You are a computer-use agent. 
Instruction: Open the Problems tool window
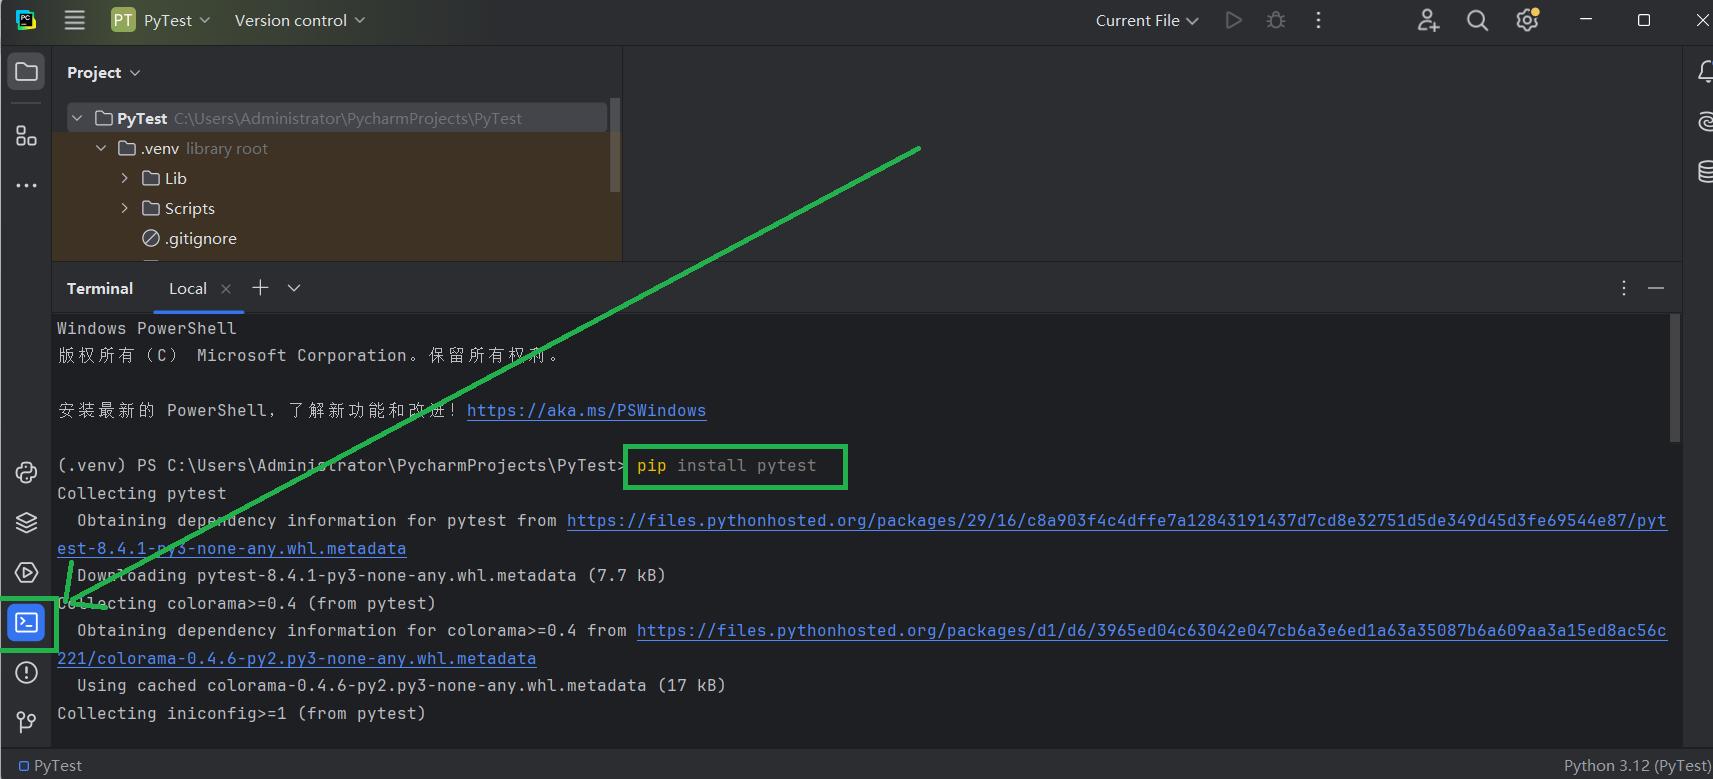click(x=27, y=672)
